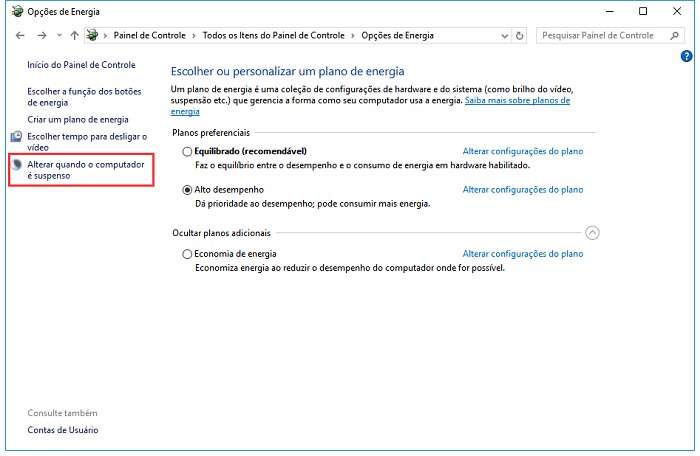Screen dimensions: 700x456
Task: Collapse the Ocultar planos adicionais section
Action: coord(592,233)
